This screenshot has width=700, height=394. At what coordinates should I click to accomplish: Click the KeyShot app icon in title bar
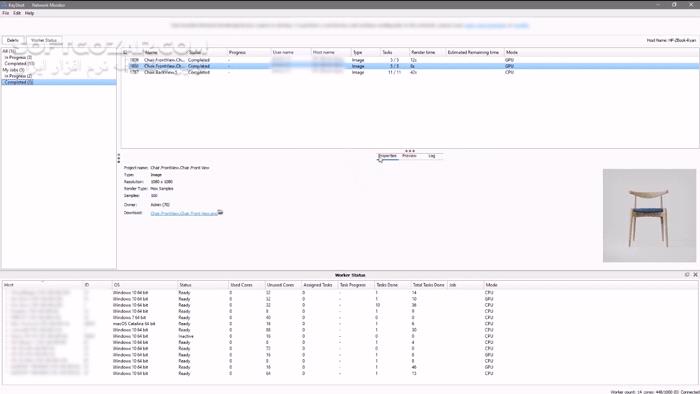pyautogui.click(x=4, y=5)
